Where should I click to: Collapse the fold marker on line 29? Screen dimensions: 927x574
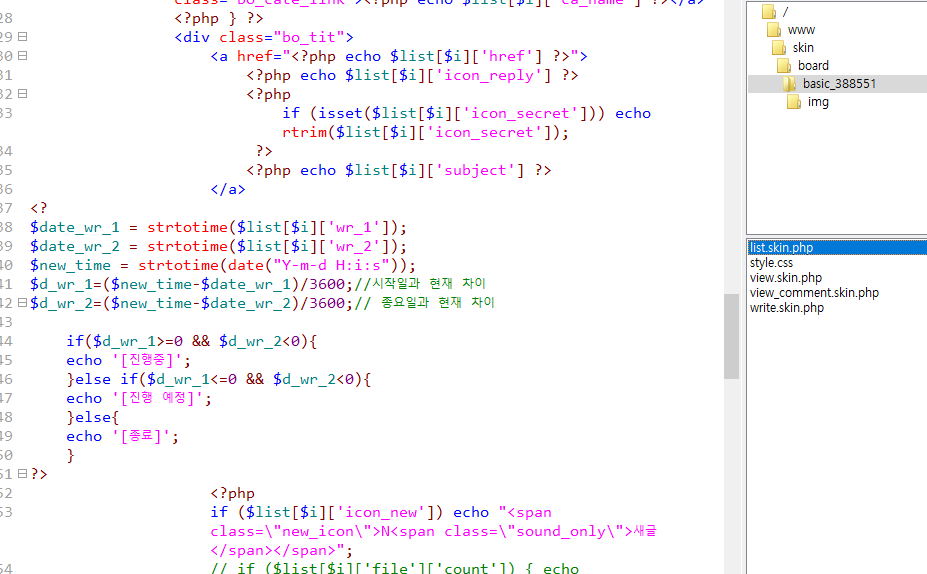[22, 37]
